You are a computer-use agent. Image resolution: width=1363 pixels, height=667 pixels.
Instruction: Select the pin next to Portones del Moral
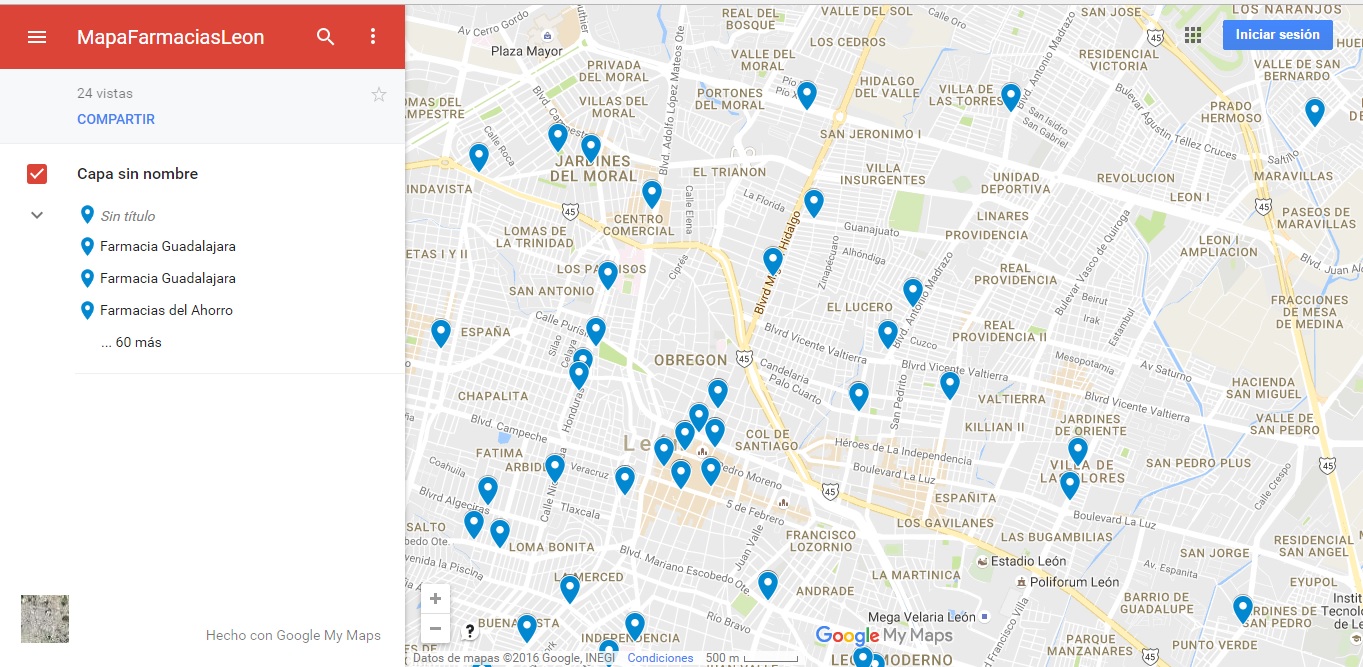click(807, 95)
